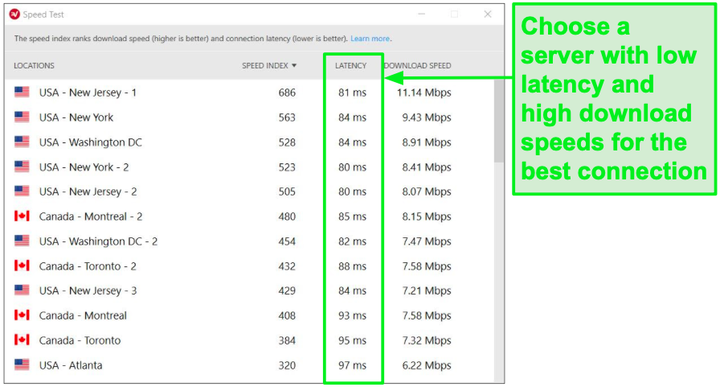The image size is (720, 387).
Task: Click the ExpressVPN logo icon in title bar
Action: click(x=15, y=14)
